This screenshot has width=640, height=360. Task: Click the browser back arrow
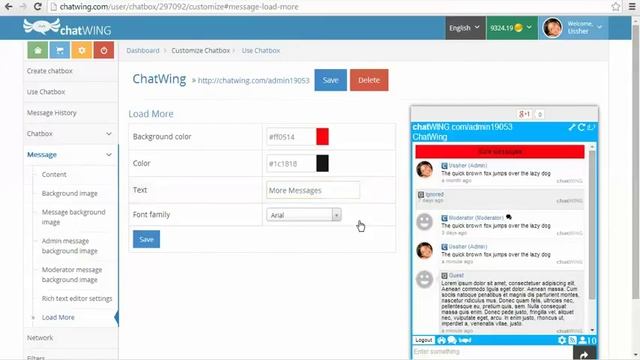point(9,7)
